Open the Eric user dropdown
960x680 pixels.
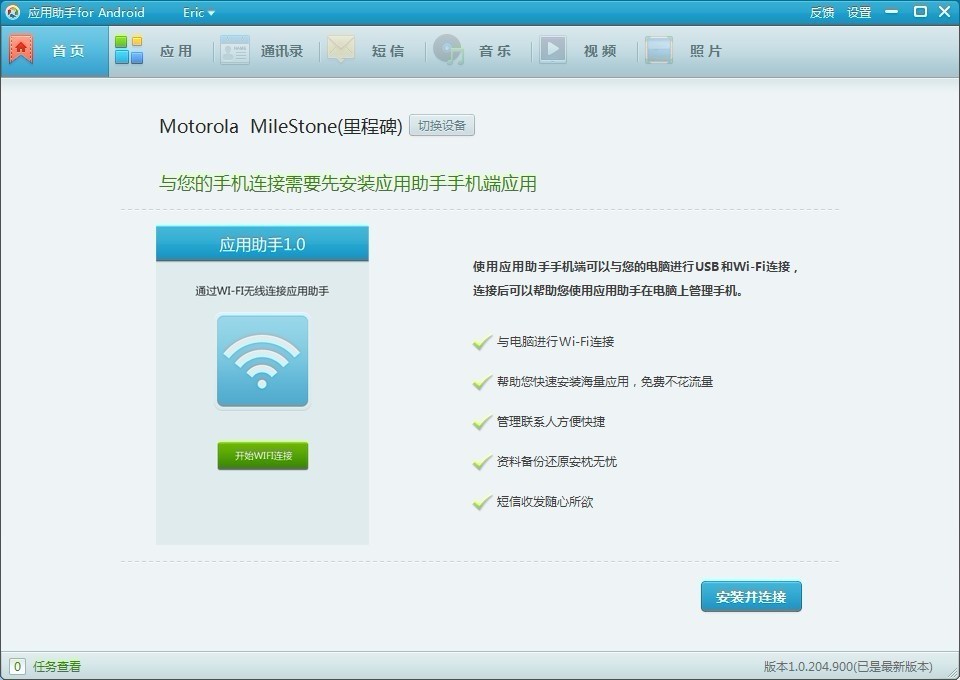click(x=198, y=12)
